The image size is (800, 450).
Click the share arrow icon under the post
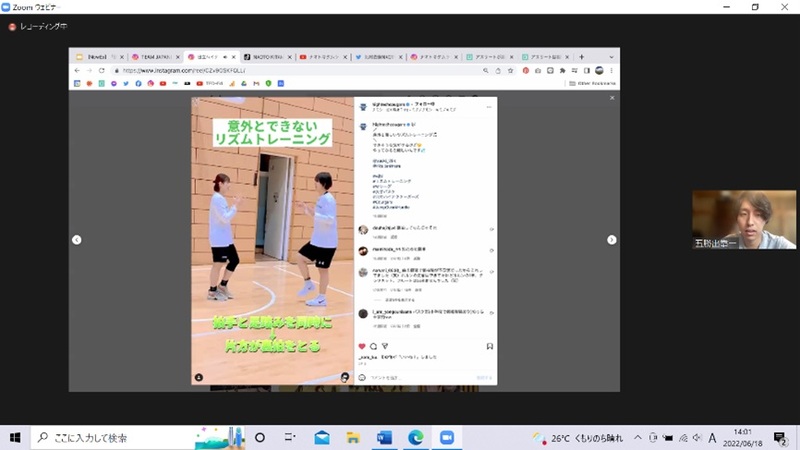(x=384, y=346)
